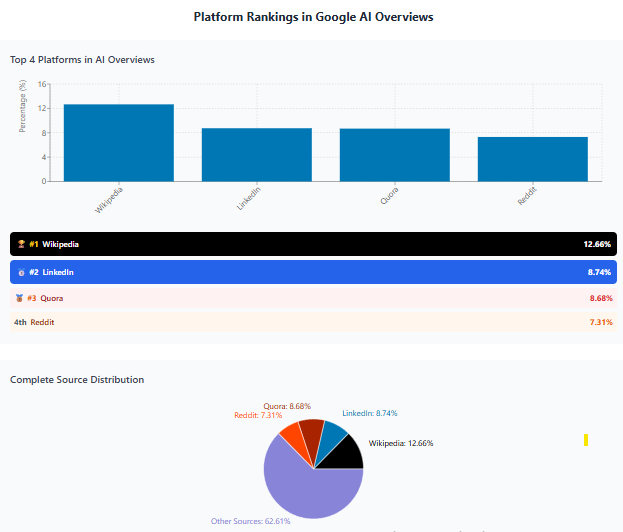Click the 12.66% value in Wikipedia row

pyautogui.click(x=597, y=244)
